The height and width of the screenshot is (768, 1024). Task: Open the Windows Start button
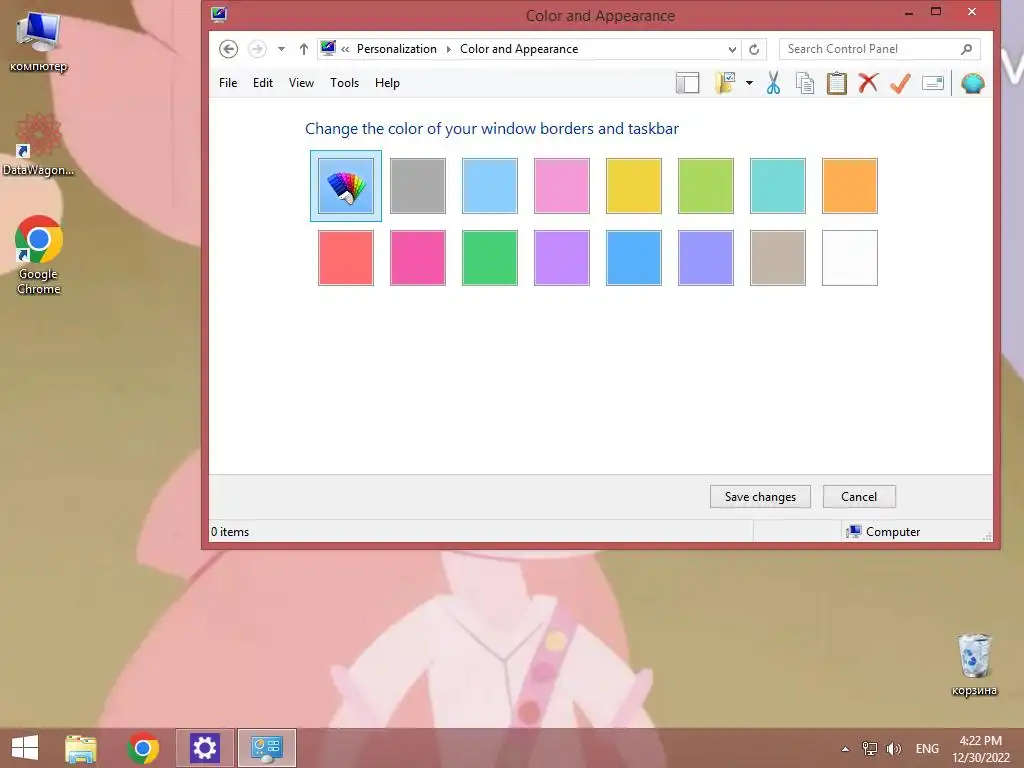click(x=25, y=748)
